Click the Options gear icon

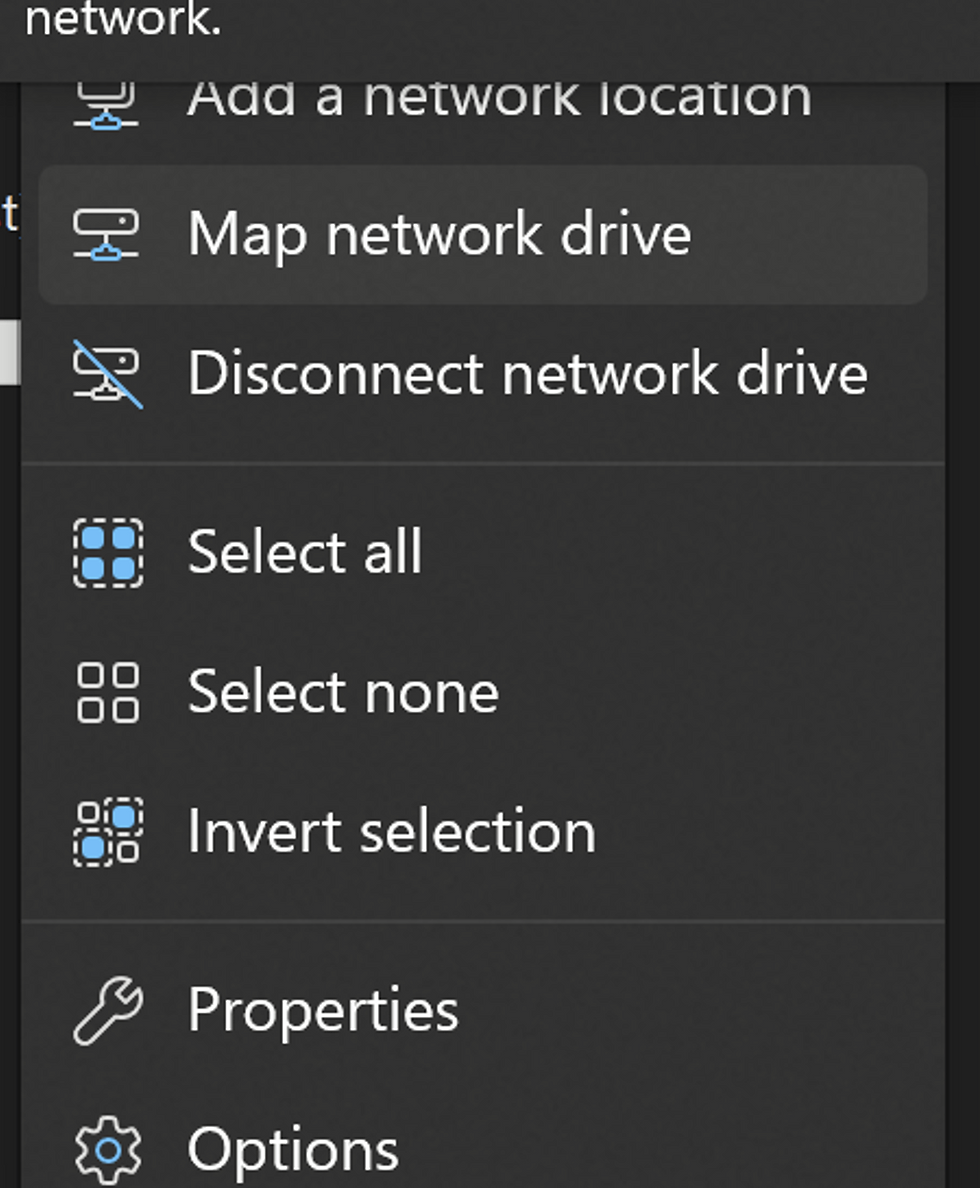pyautogui.click(x=107, y=1150)
